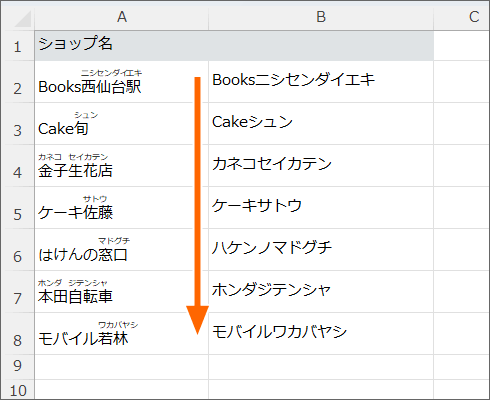Click empty cell A9

point(122,367)
